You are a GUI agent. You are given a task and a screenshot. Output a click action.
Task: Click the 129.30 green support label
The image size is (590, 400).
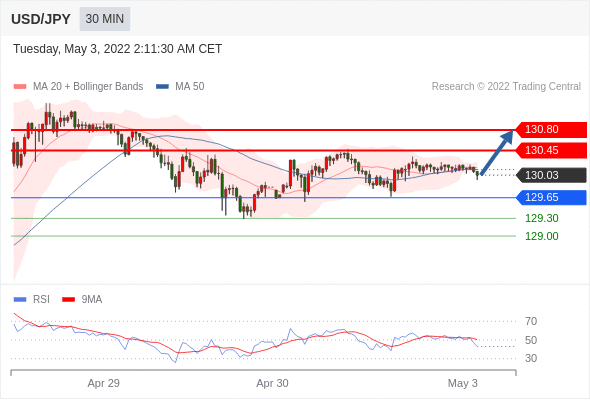pos(541,218)
